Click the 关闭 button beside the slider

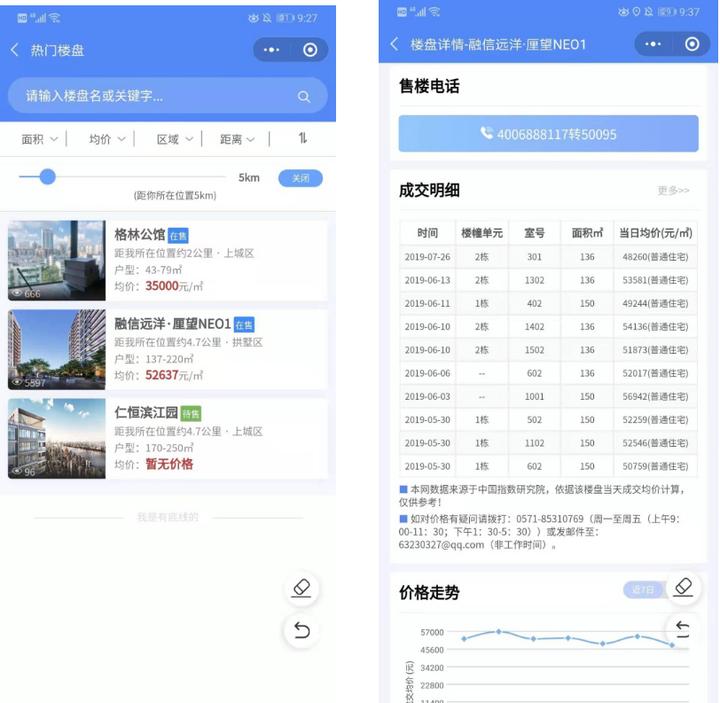(x=300, y=178)
